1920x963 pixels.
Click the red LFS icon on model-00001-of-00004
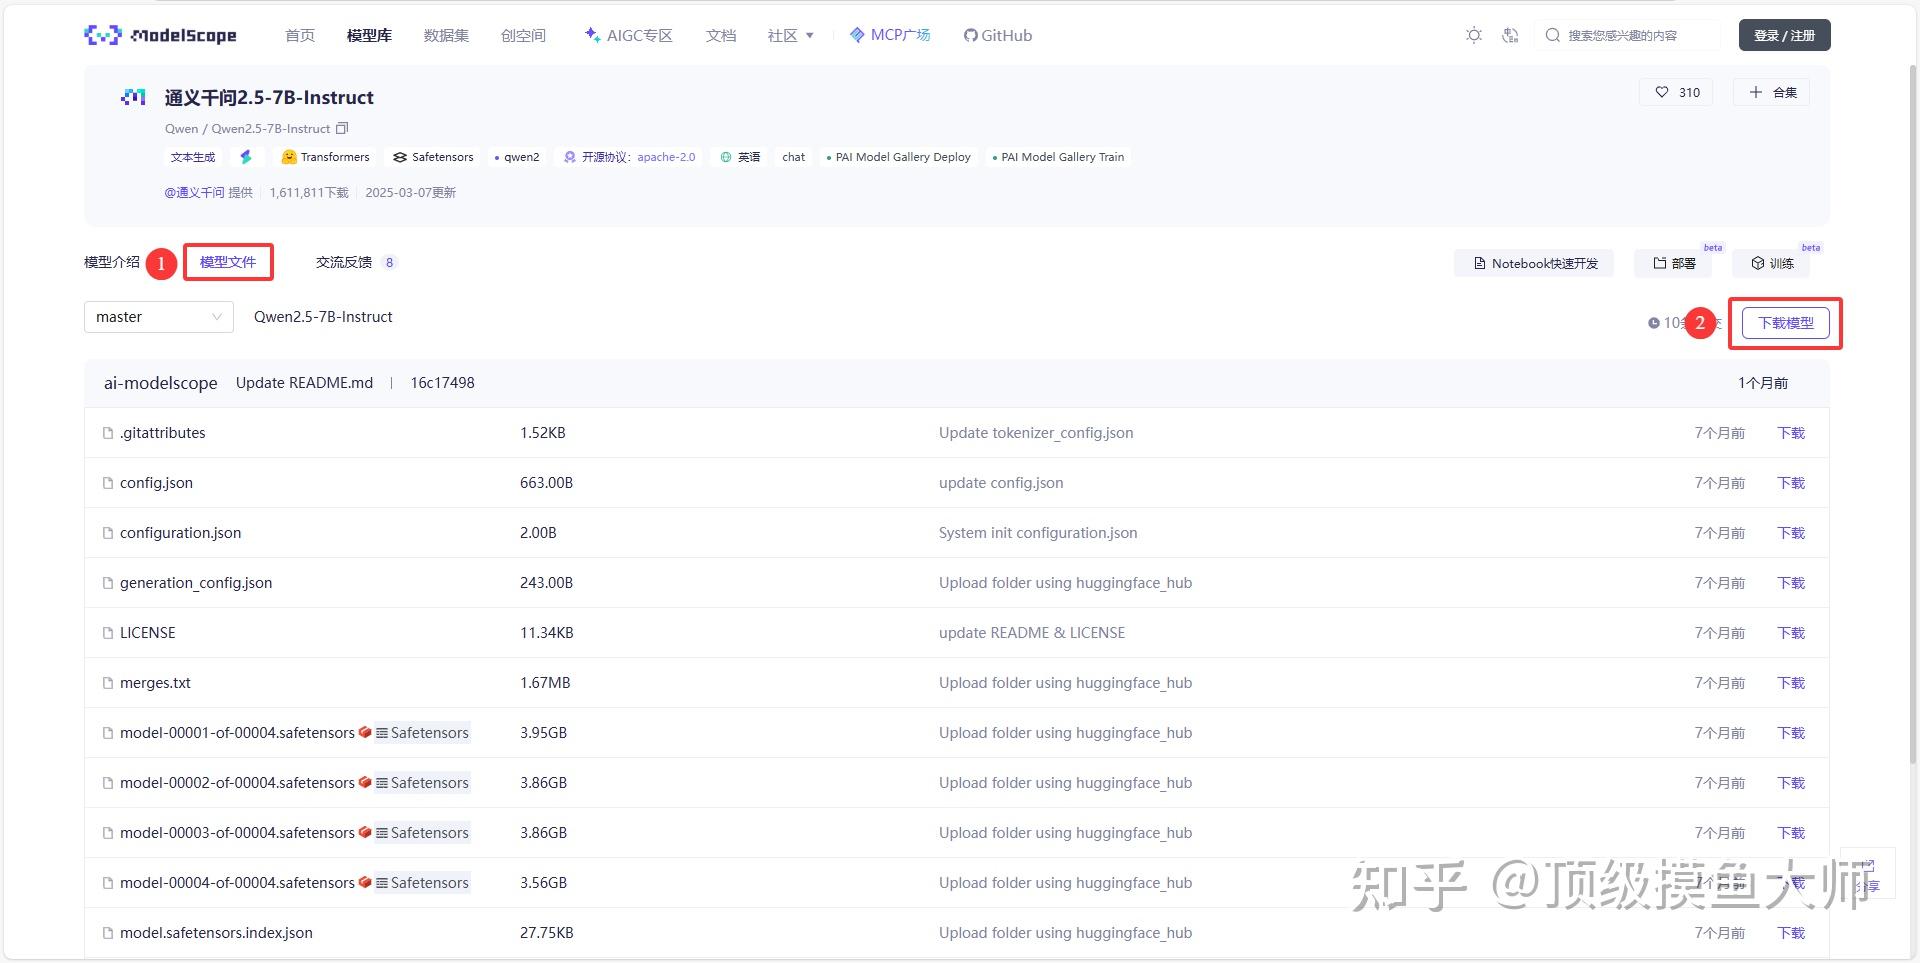(365, 732)
